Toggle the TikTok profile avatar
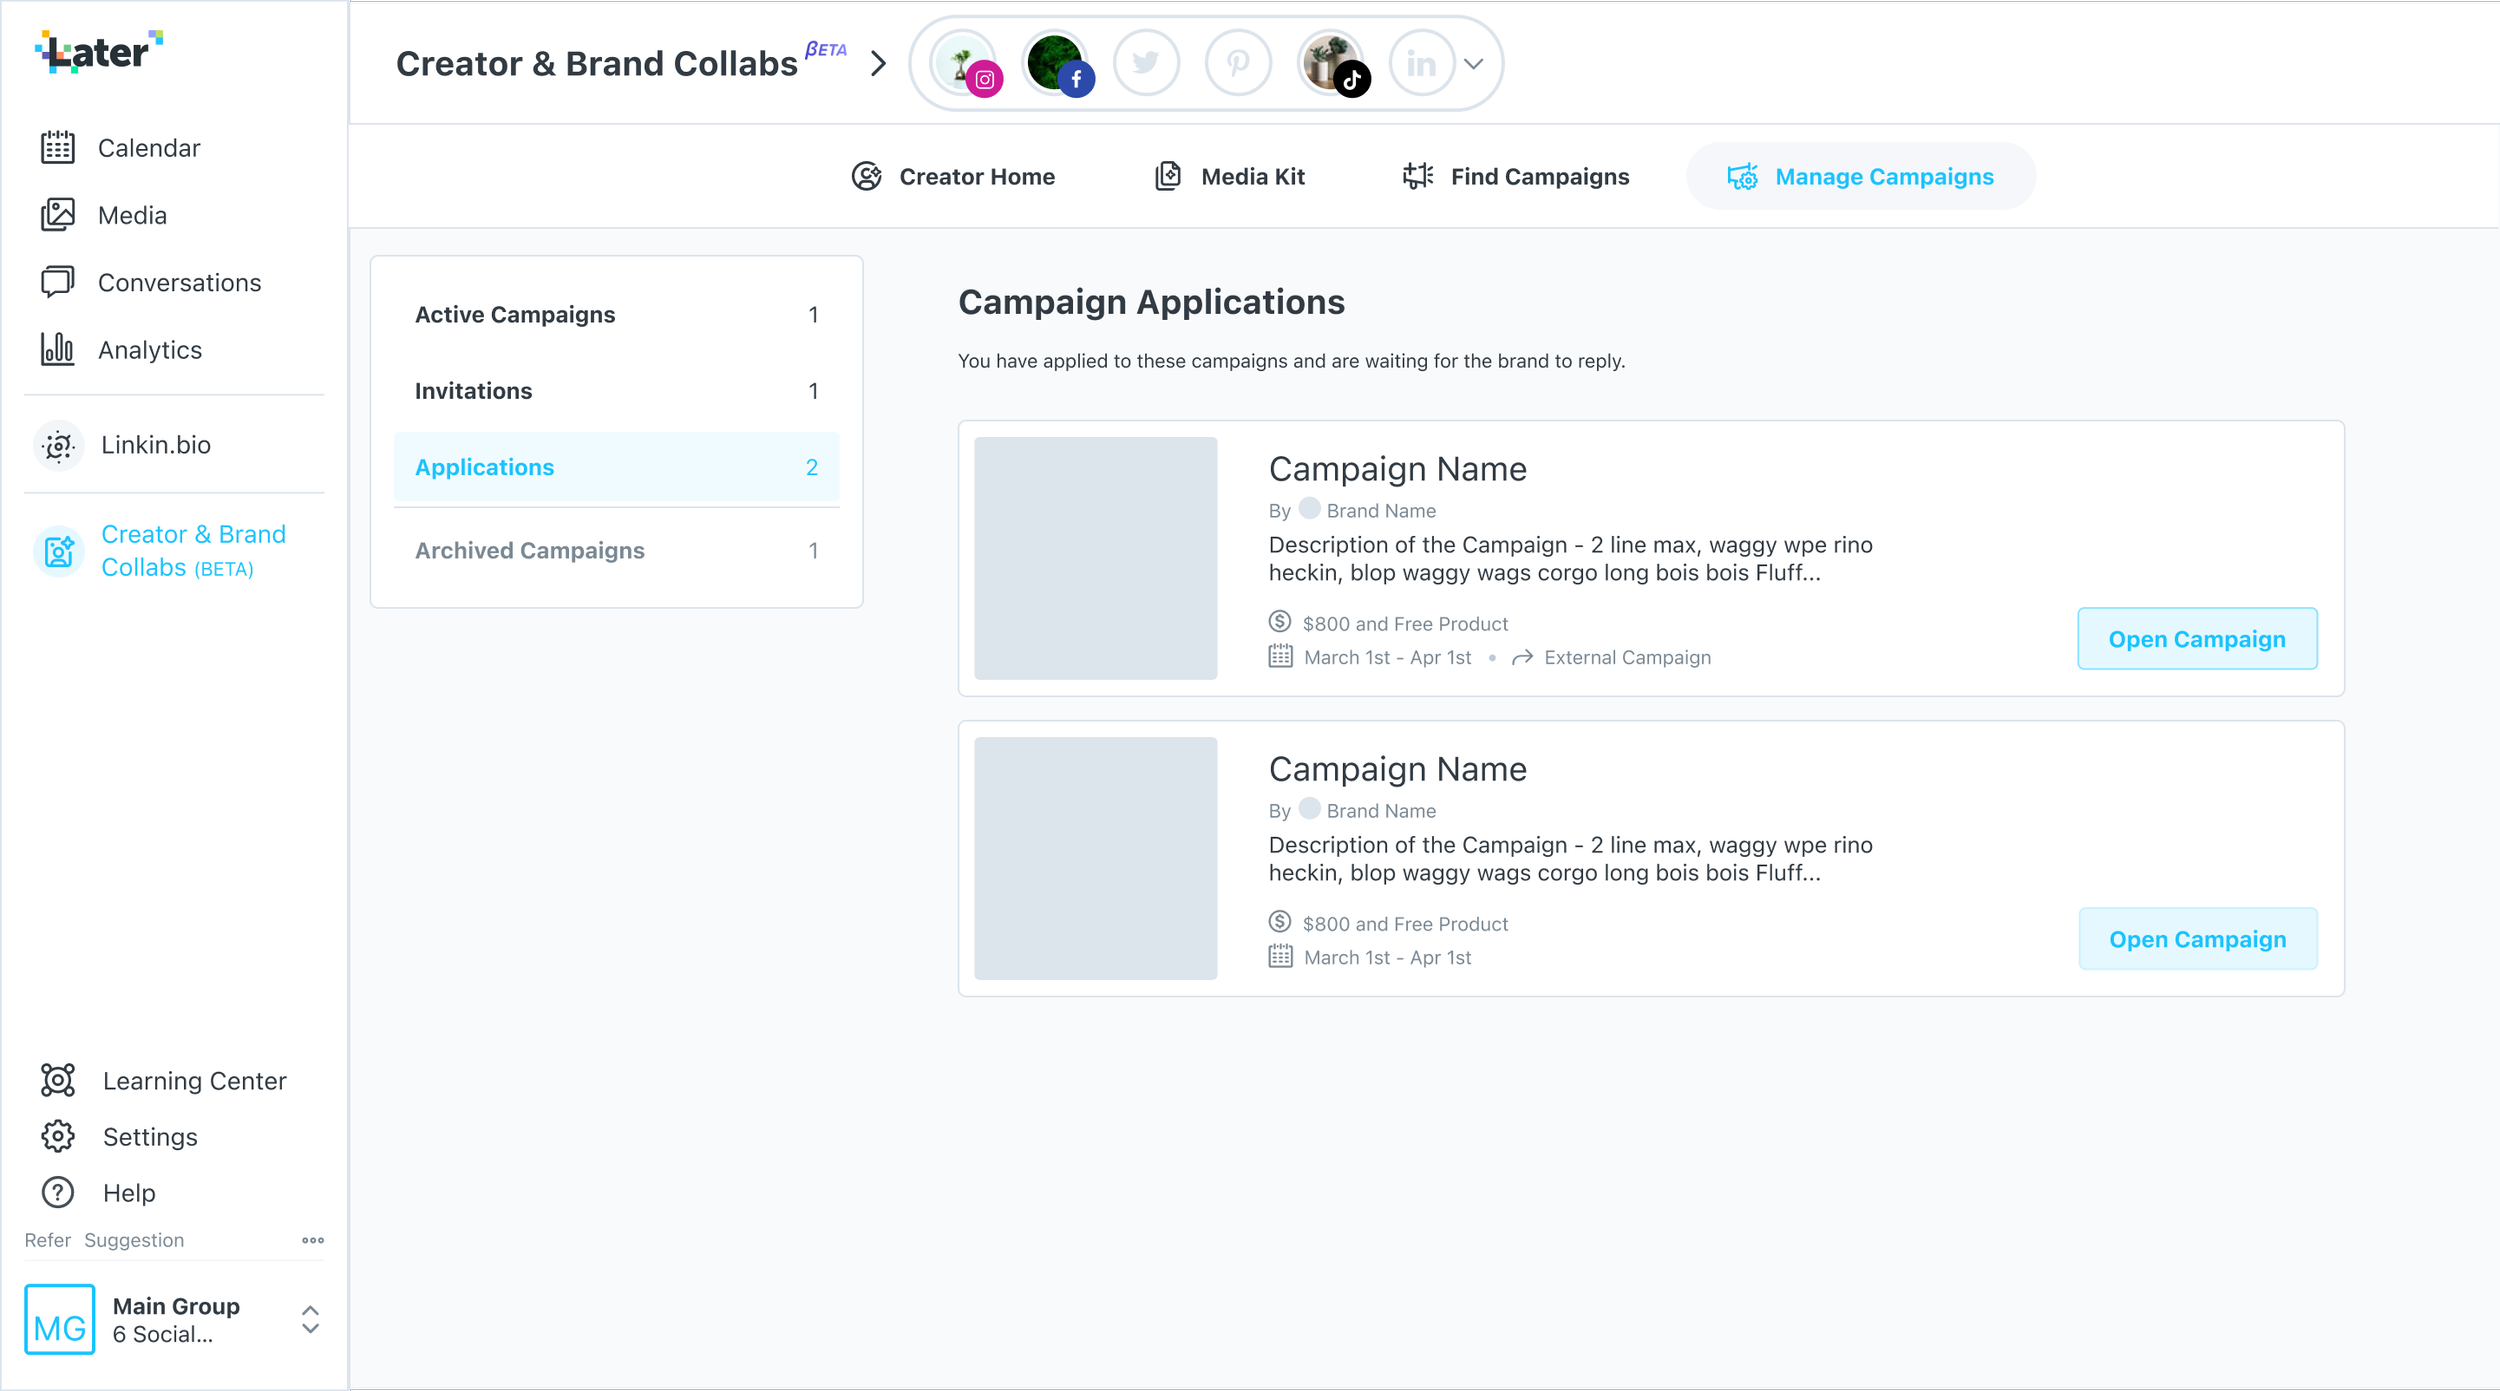This screenshot has height=1391, width=2500. (1331, 64)
